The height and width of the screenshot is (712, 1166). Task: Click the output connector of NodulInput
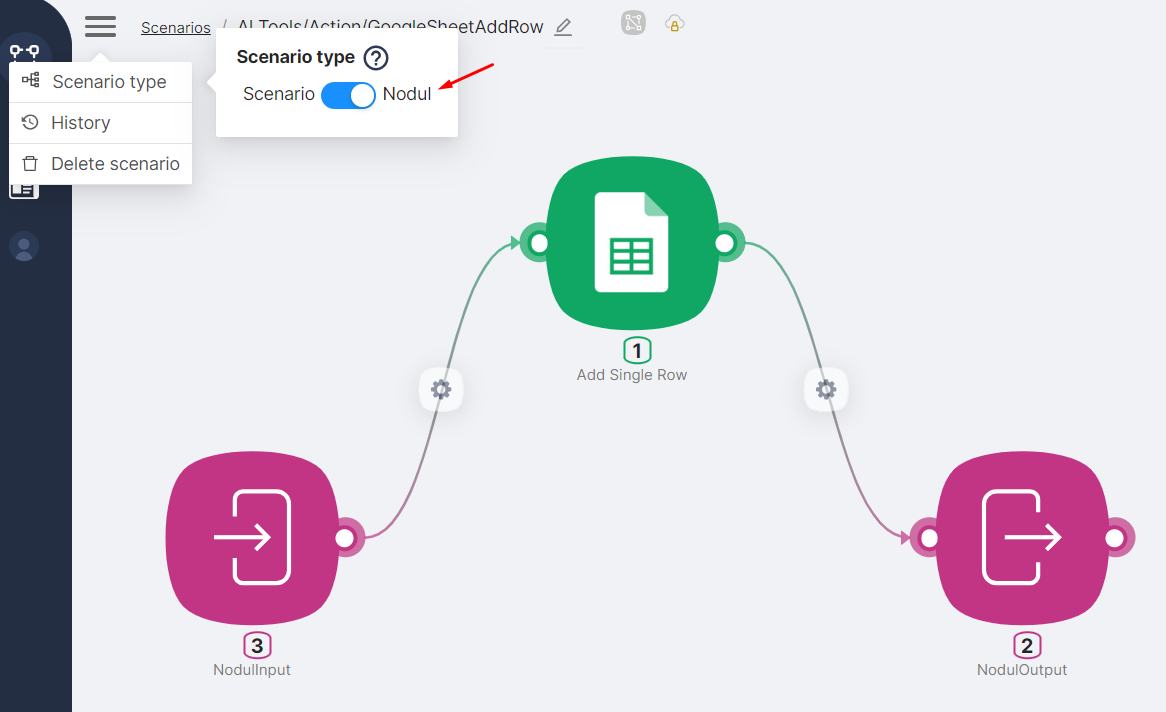pos(345,538)
